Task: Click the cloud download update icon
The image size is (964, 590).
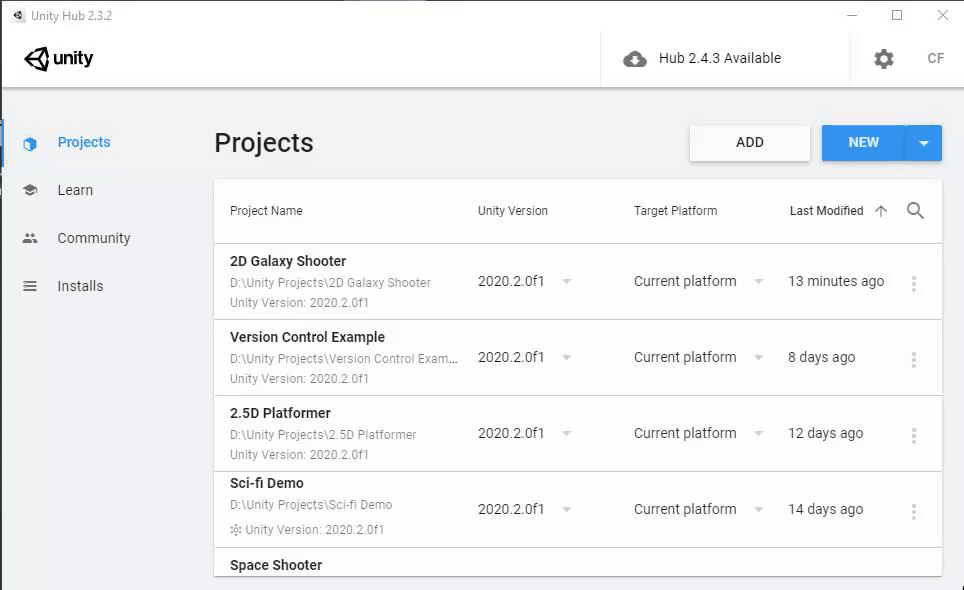Action: 634,59
